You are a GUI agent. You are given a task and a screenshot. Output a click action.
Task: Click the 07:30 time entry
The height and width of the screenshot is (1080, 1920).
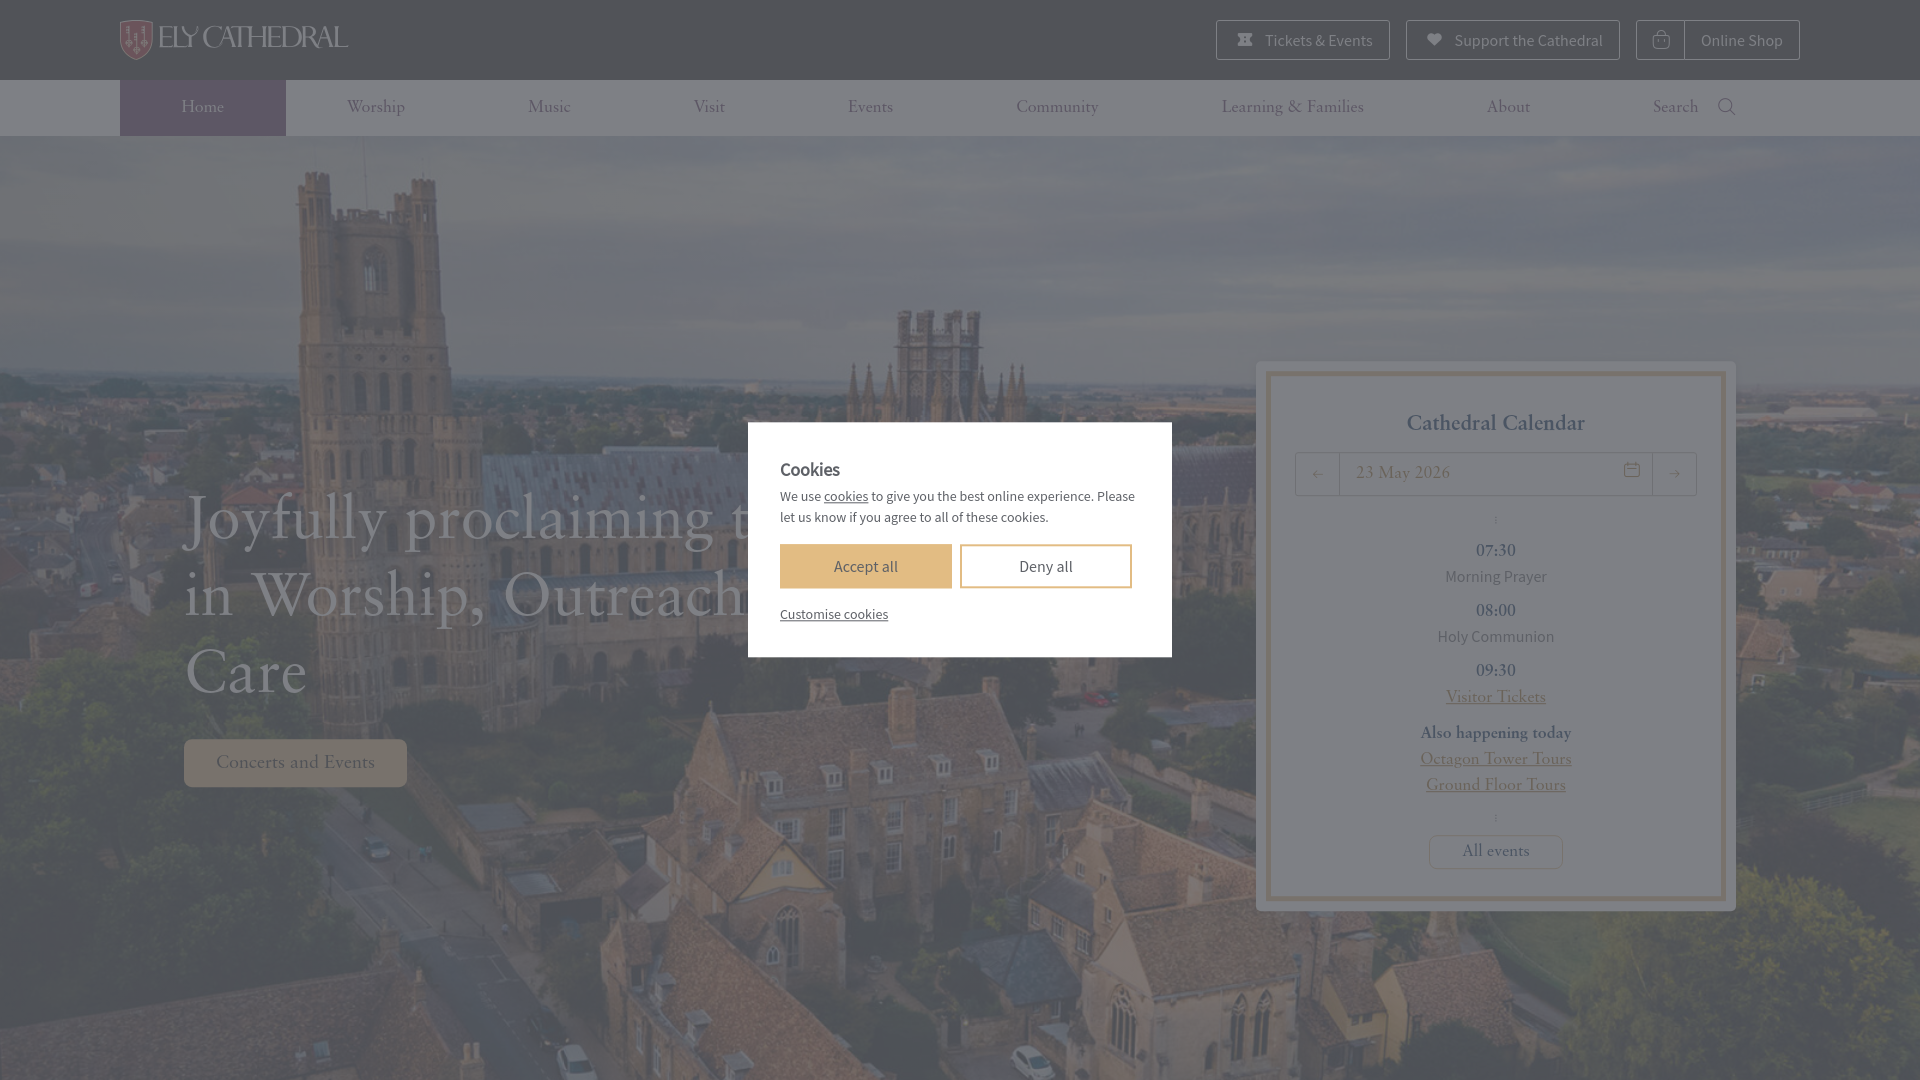click(1496, 551)
